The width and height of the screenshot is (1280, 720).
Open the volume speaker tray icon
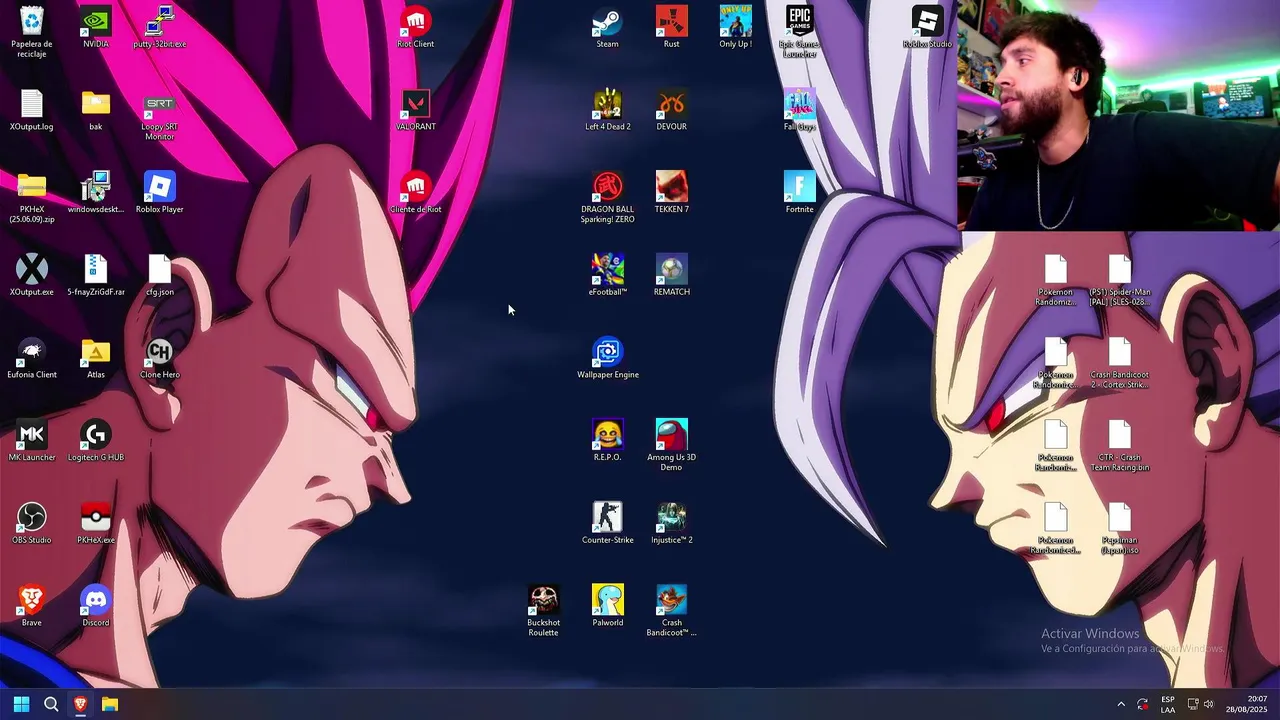click(1209, 704)
